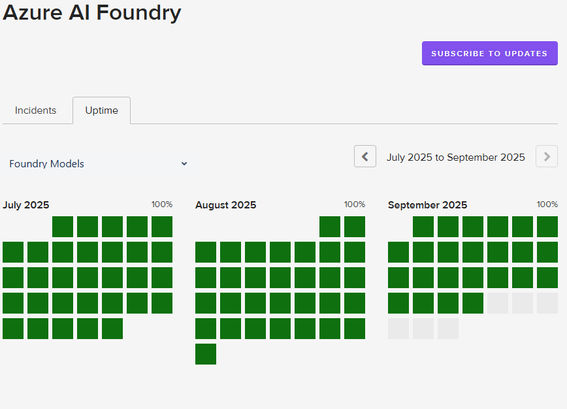The image size is (567, 409).
Task: Go to previous months with left chevron
Action: tap(365, 156)
